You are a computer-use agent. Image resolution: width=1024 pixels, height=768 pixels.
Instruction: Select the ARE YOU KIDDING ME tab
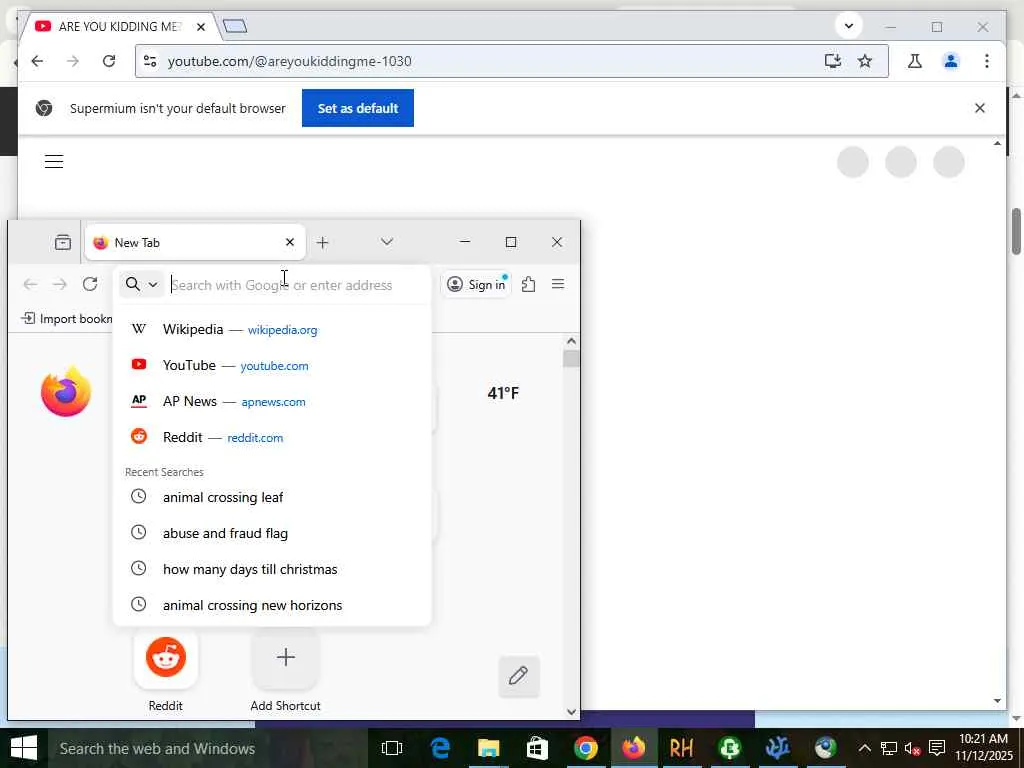pos(118,27)
